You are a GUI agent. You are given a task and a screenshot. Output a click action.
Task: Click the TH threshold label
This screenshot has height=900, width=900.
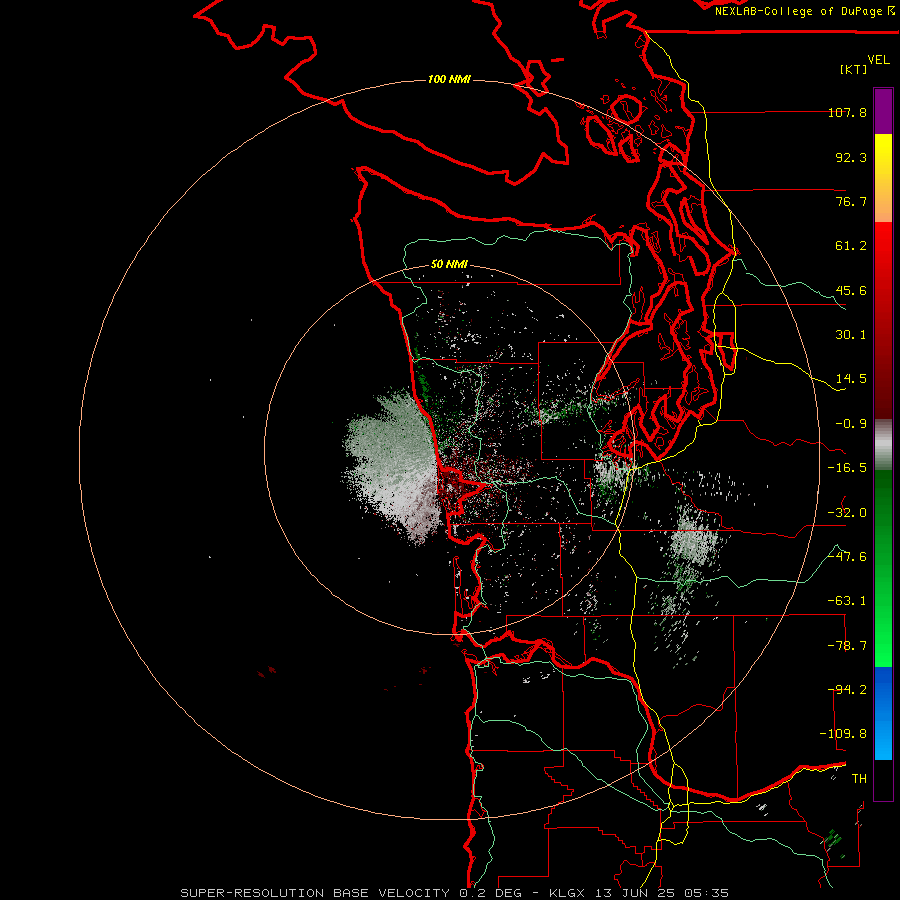pyautogui.click(x=859, y=779)
